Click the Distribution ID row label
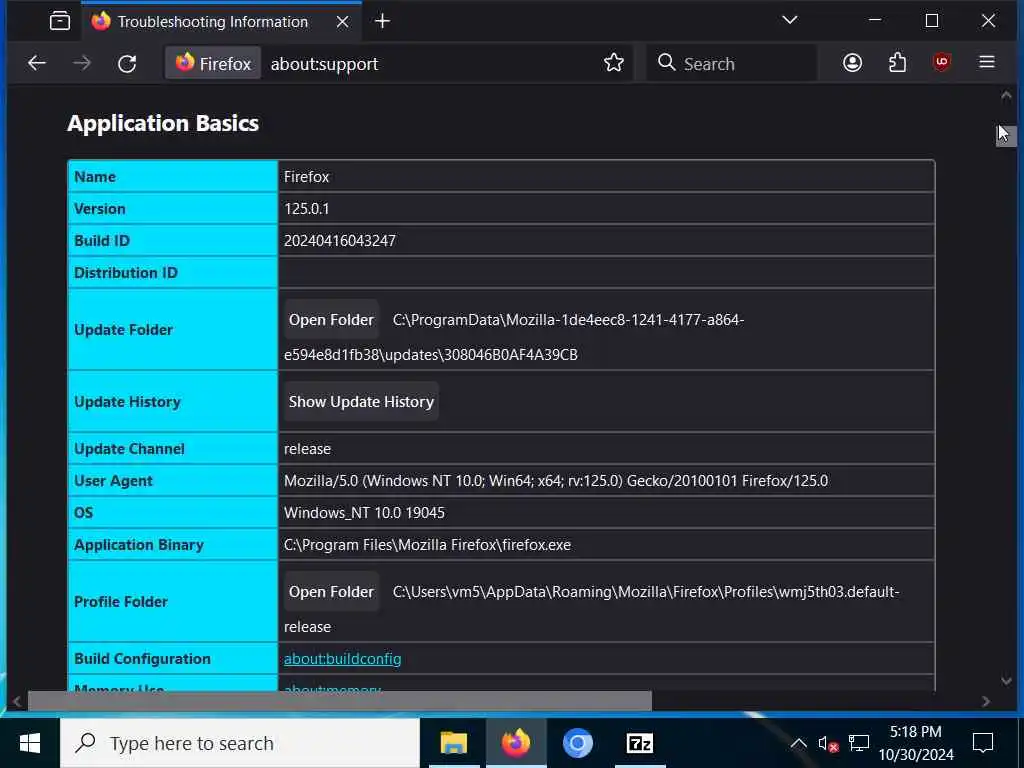Viewport: 1024px width, 768px height. [x=125, y=273]
